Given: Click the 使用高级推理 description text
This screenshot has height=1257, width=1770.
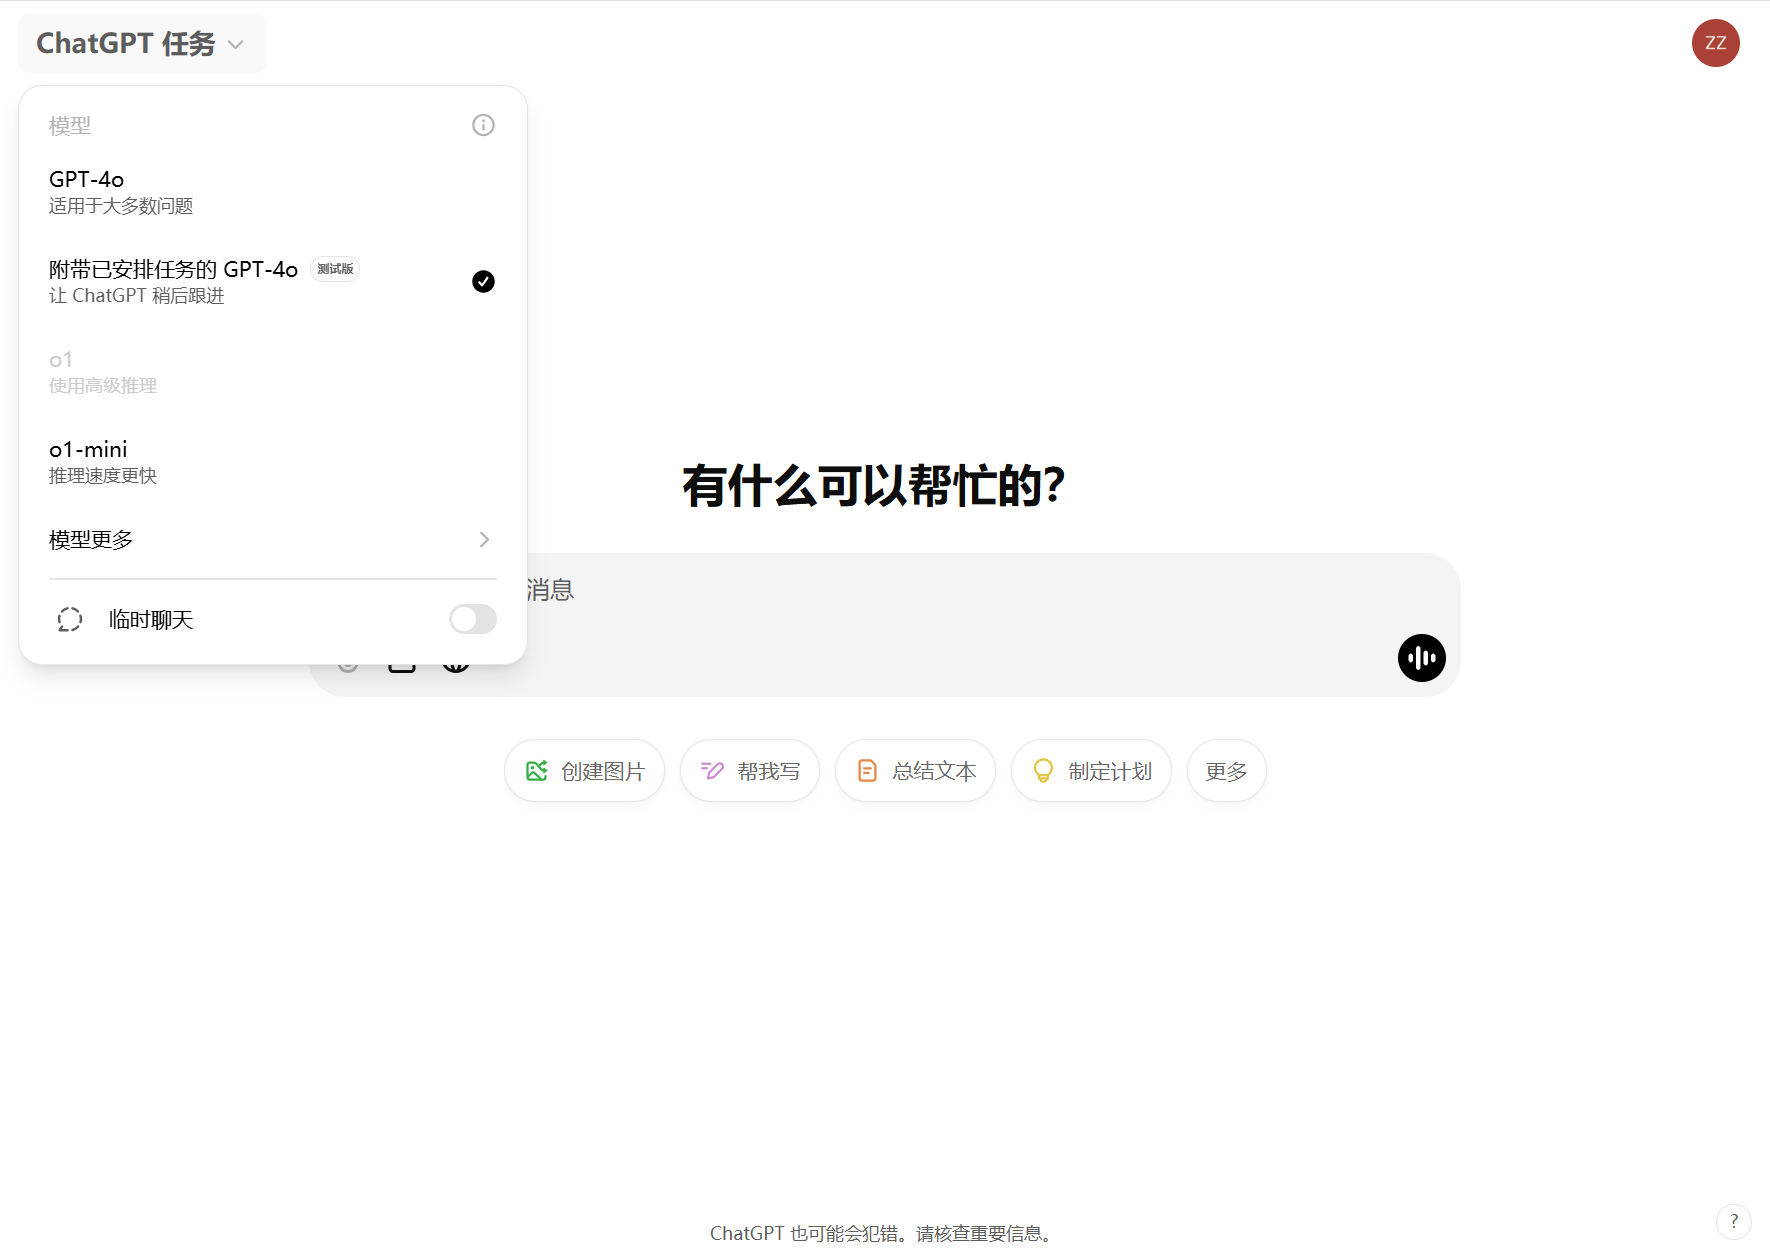Looking at the screenshot, I should [x=103, y=386].
